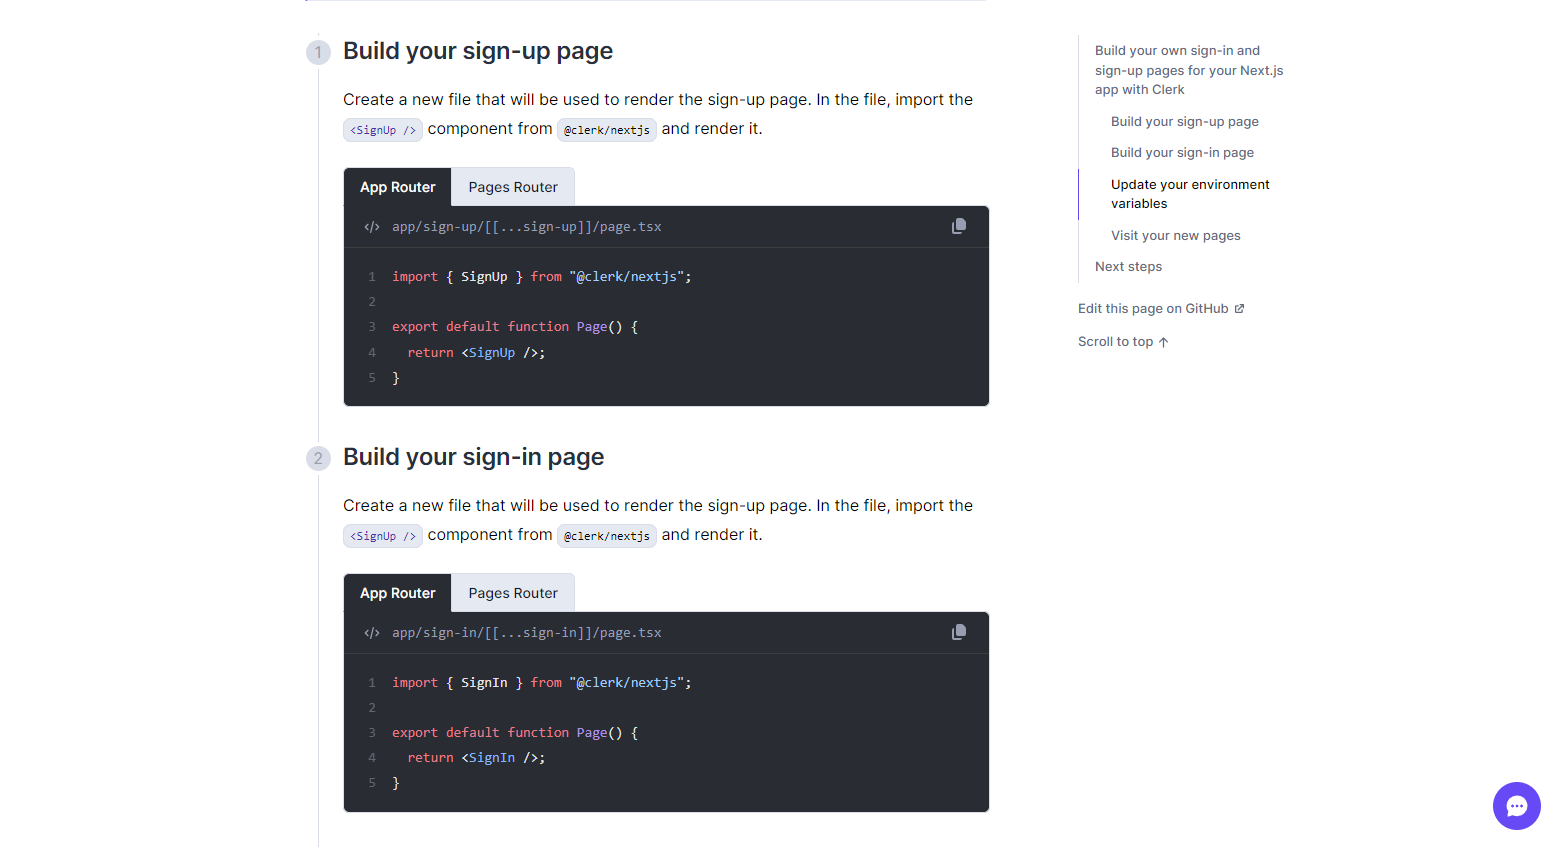Select App Router tab in sign-in section
Image resolution: width=1558 pixels, height=847 pixels.
click(398, 593)
